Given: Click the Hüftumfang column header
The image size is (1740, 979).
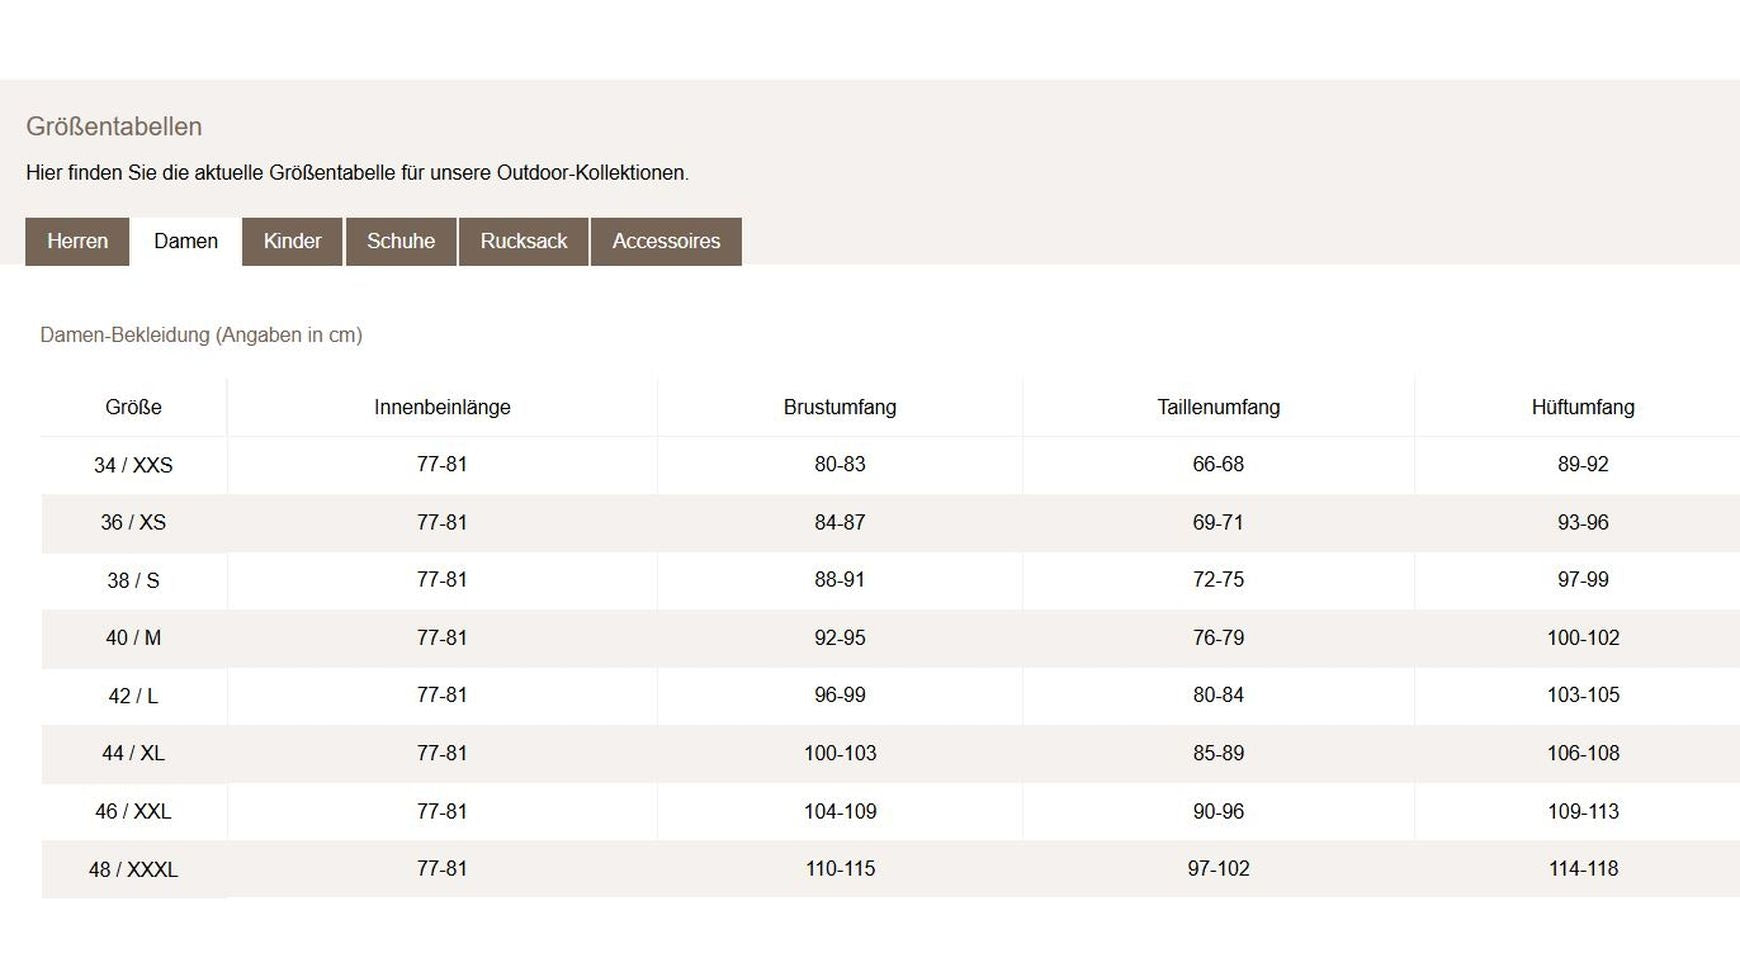Looking at the screenshot, I should click(x=1583, y=407).
